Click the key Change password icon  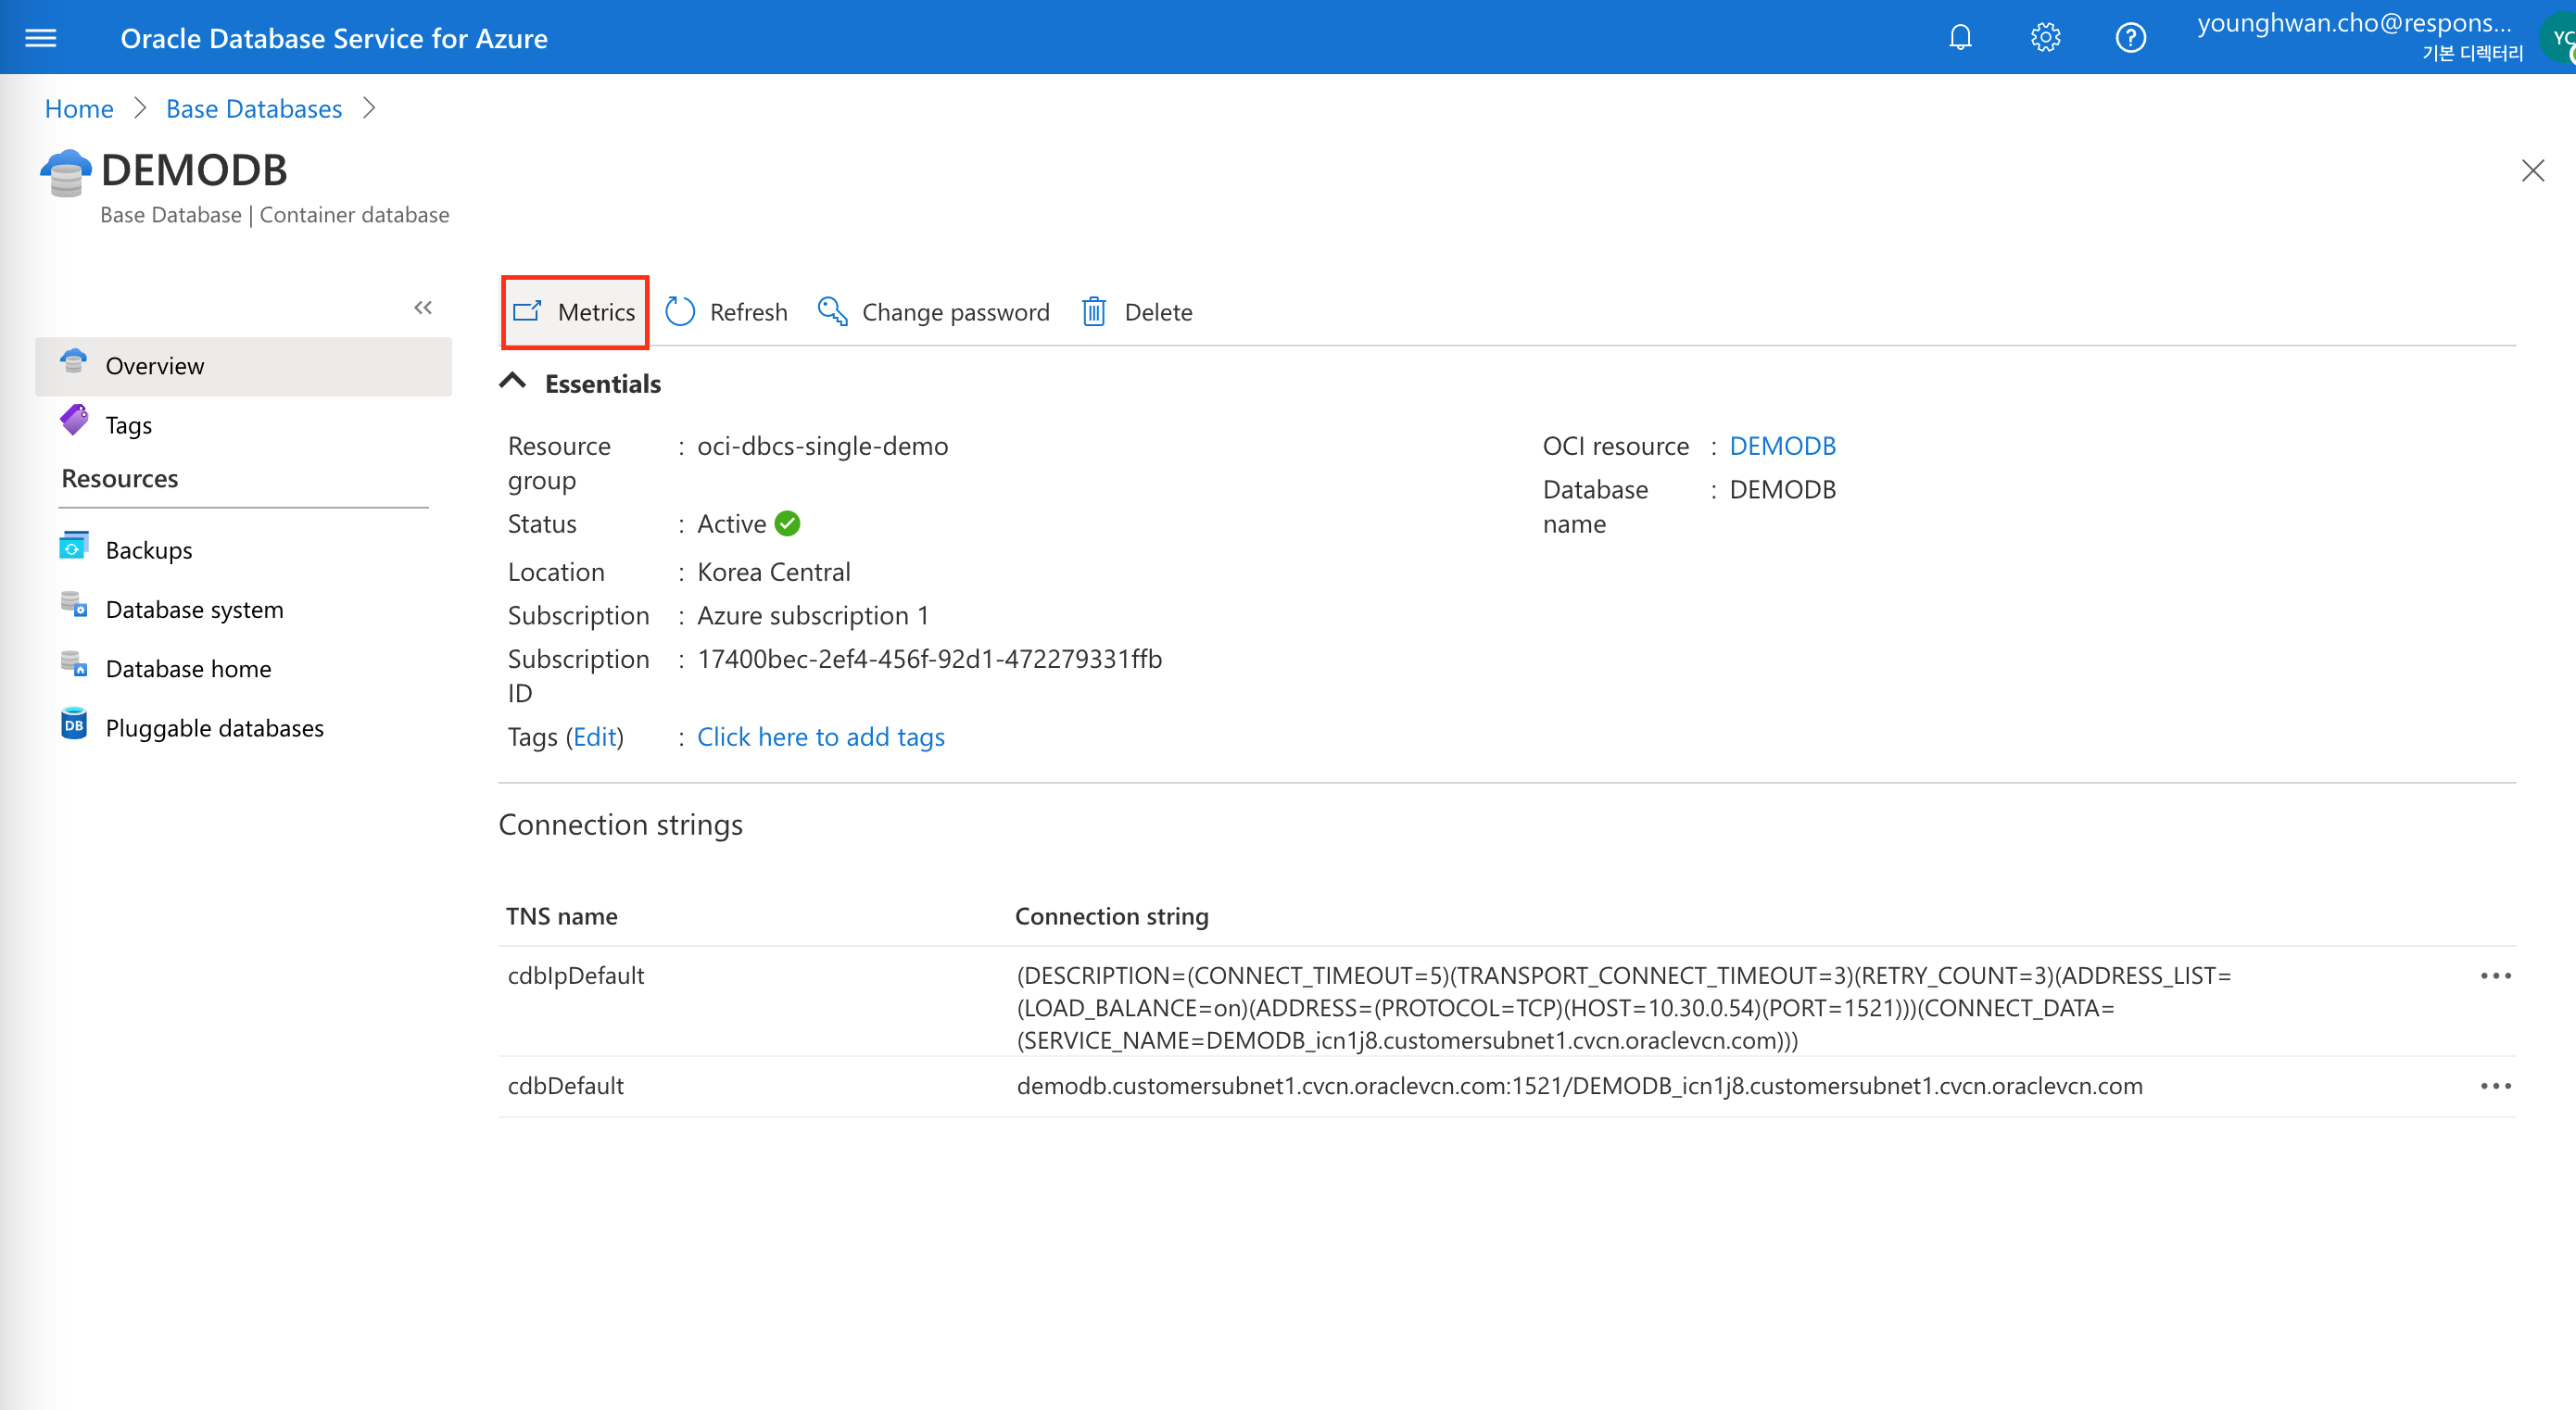point(832,311)
